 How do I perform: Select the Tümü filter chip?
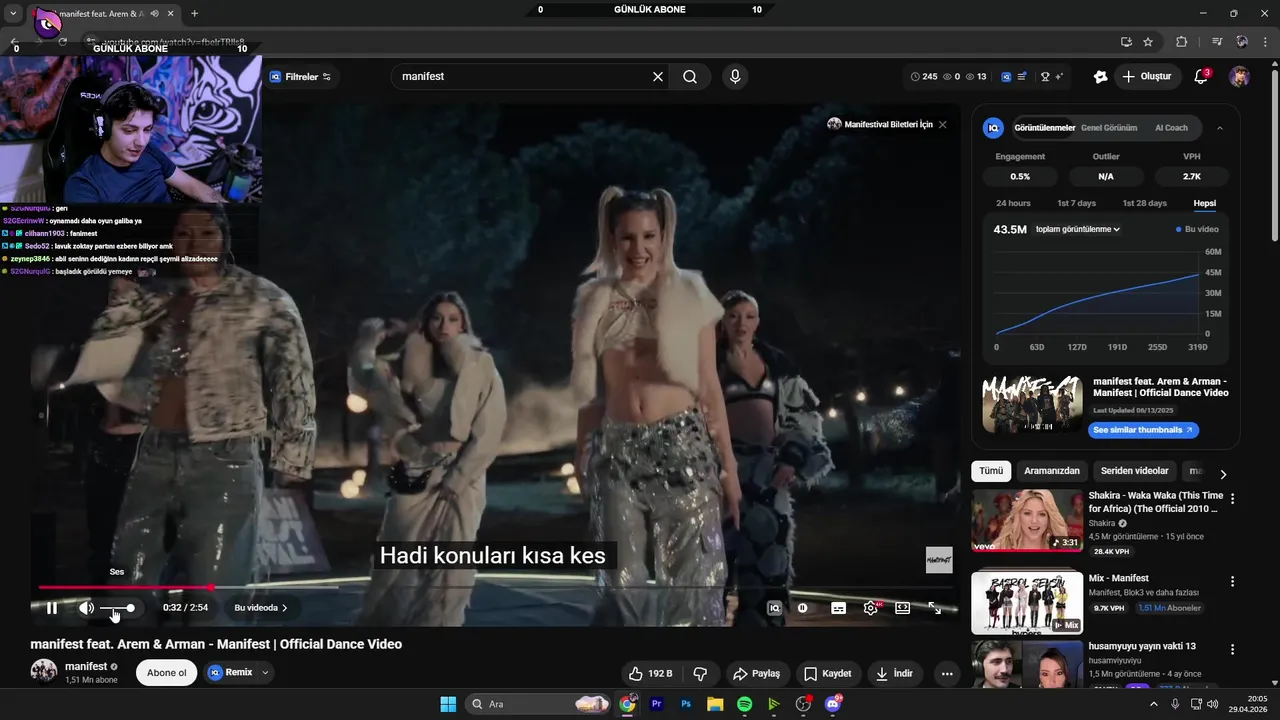(991, 471)
